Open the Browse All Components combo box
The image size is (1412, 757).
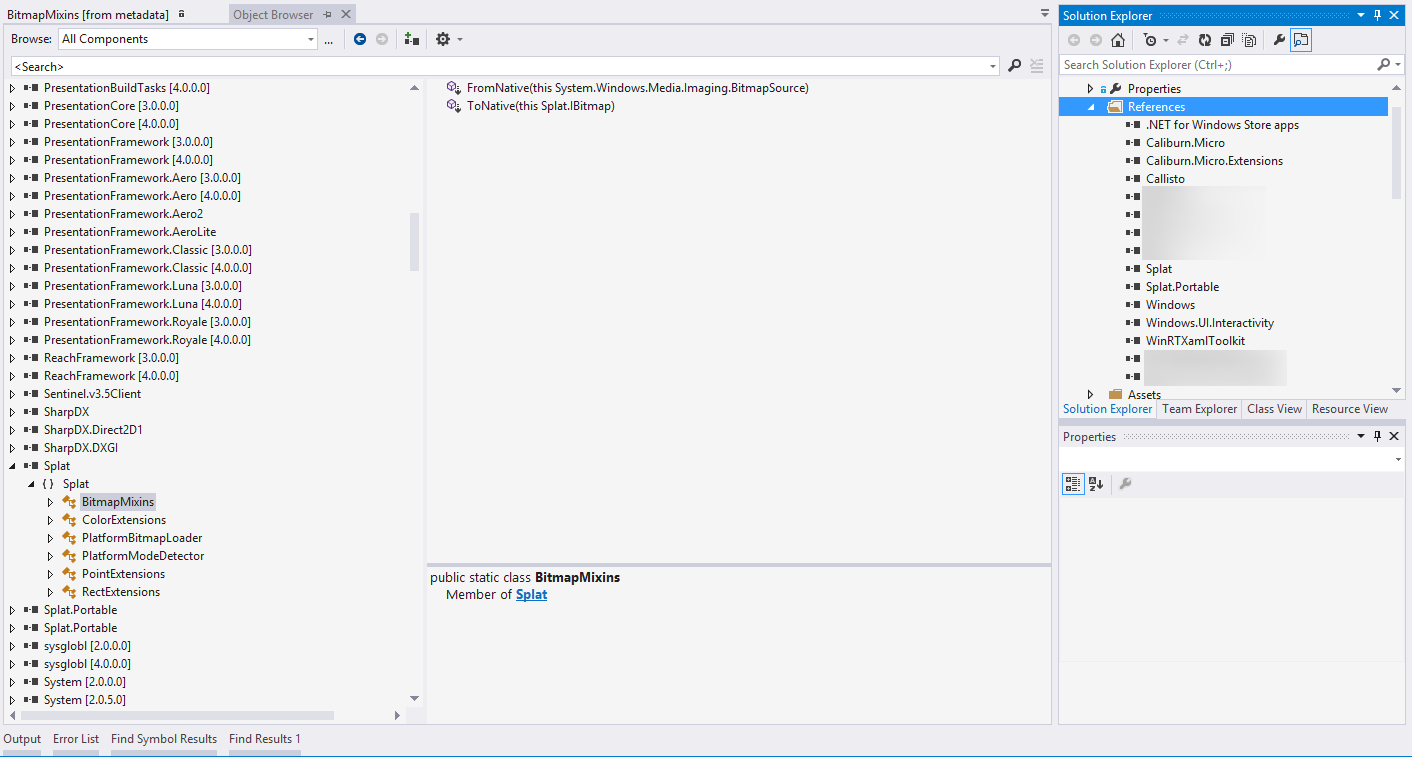coord(187,39)
